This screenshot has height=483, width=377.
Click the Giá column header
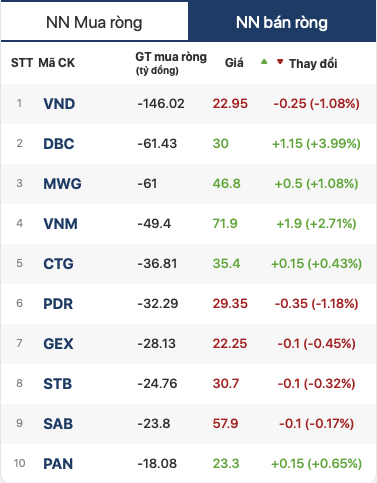point(234,63)
